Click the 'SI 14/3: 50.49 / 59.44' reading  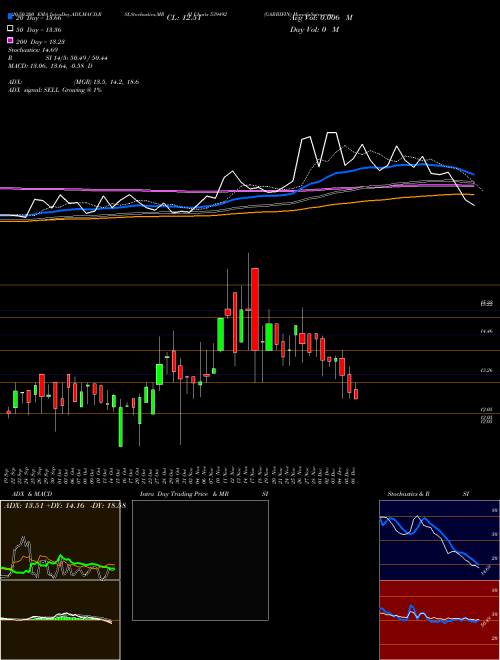pos(76,58)
